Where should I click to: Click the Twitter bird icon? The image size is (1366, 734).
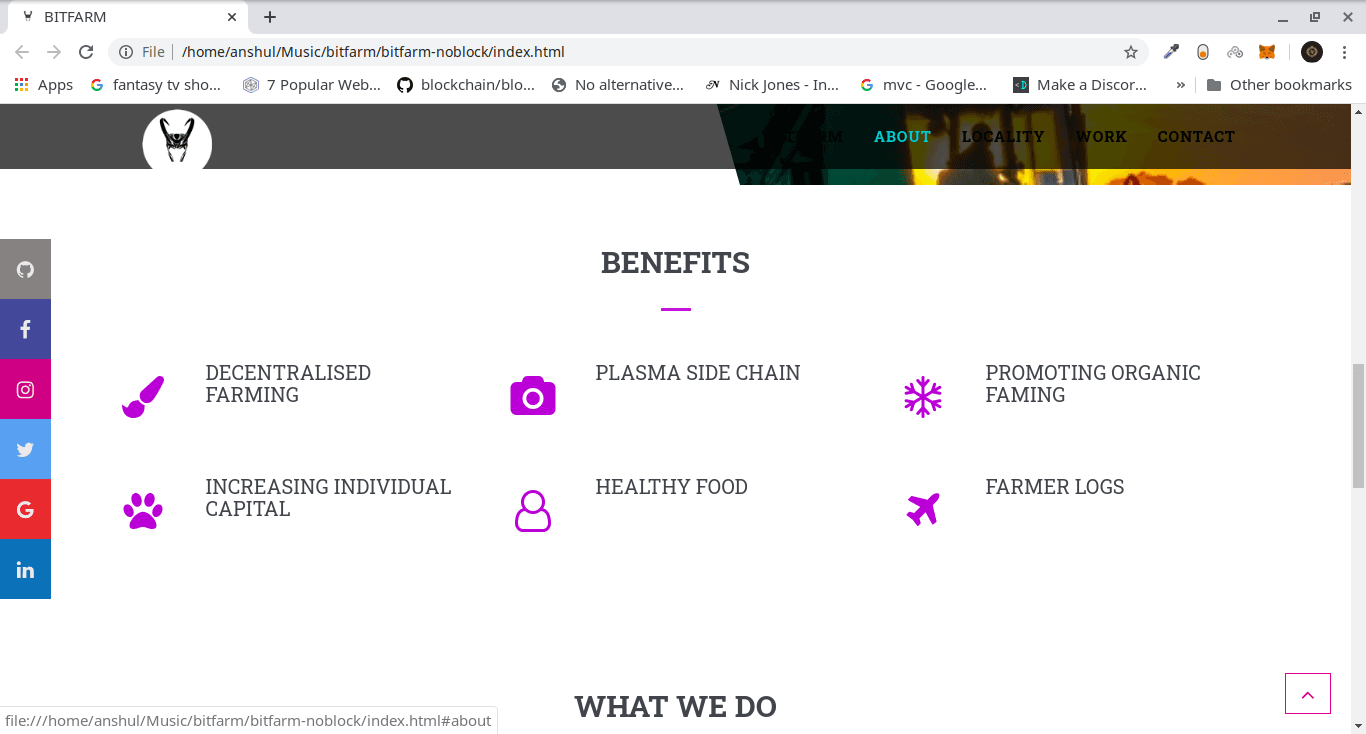click(x=25, y=449)
